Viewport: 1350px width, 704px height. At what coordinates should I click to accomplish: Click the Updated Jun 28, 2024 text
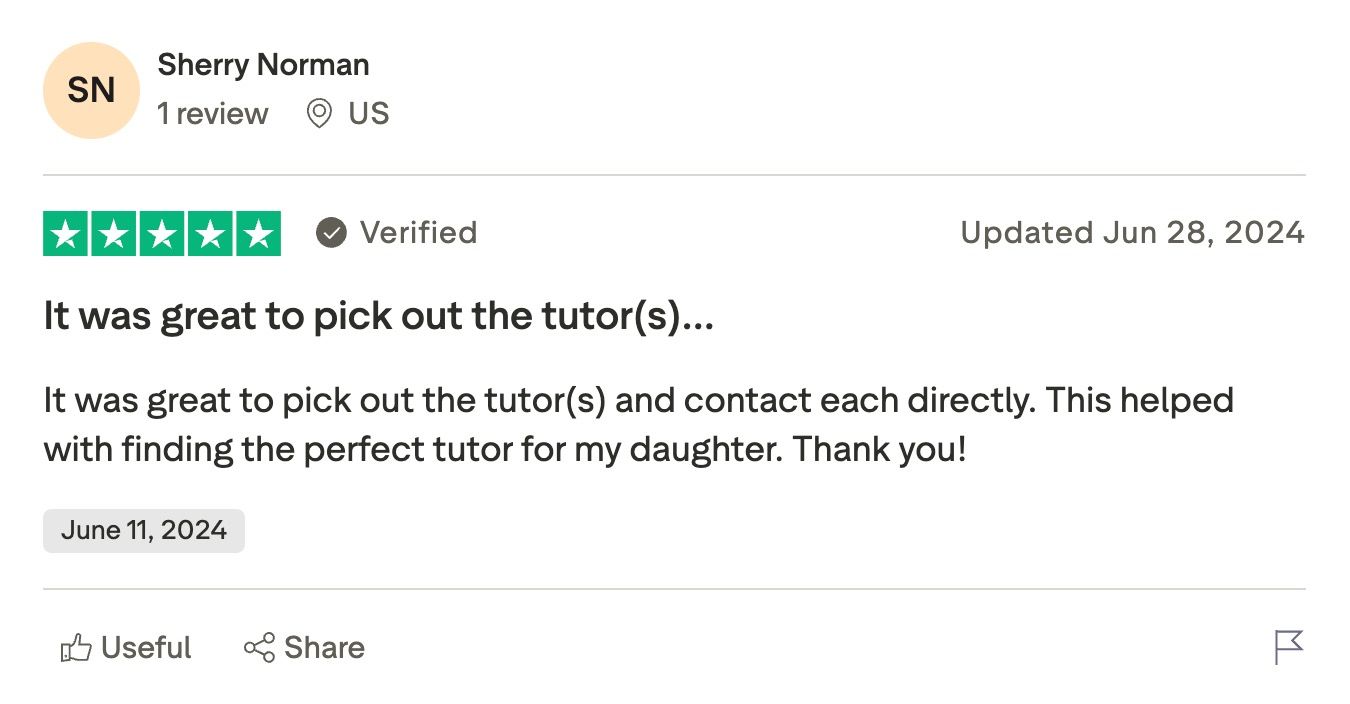[x=1133, y=232]
